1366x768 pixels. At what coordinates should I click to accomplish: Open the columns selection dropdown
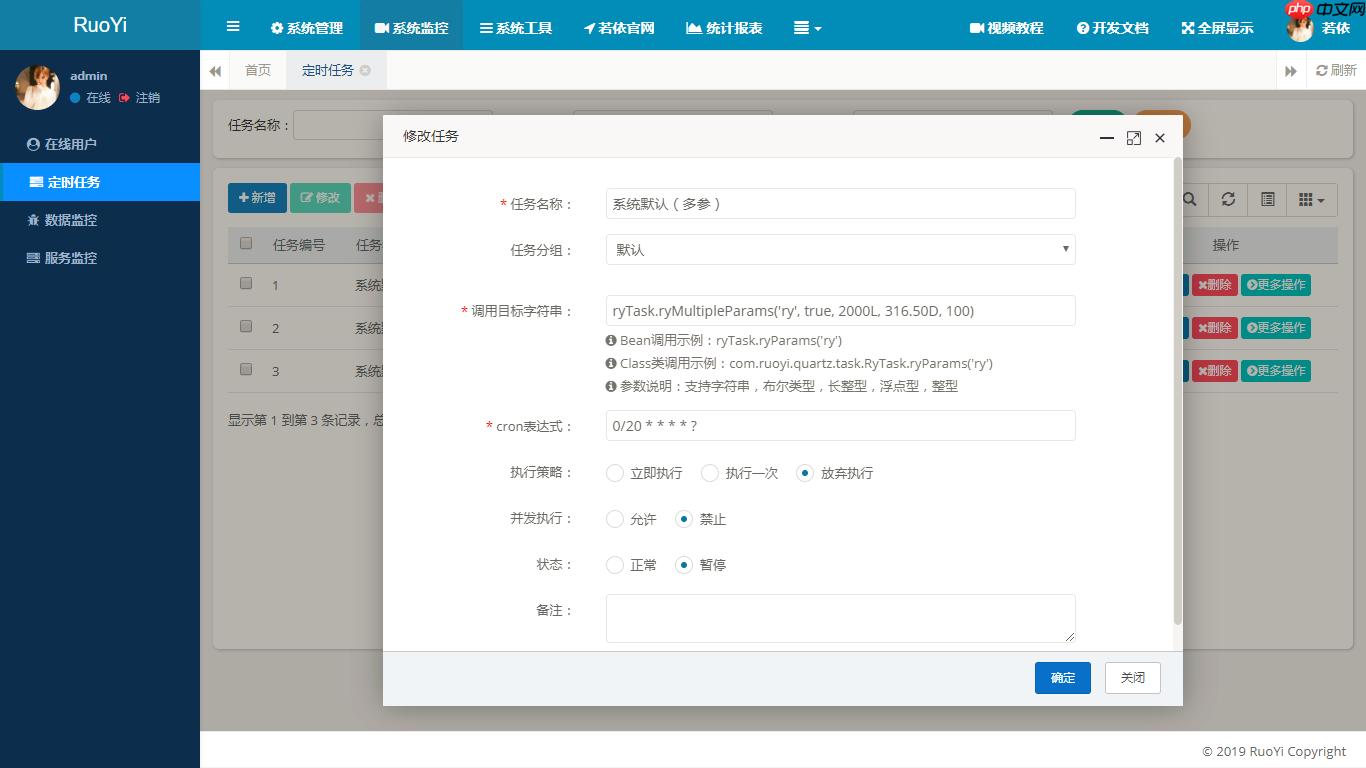(x=1310, y=199)
